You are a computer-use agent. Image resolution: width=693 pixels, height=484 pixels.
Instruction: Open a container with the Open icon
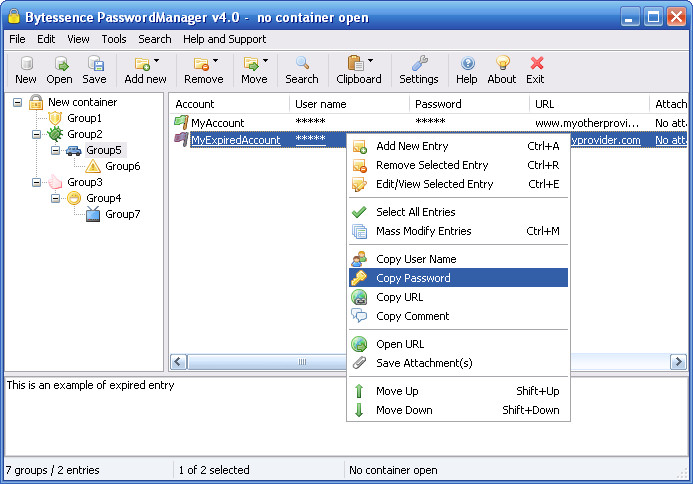(x=61, y=64)
